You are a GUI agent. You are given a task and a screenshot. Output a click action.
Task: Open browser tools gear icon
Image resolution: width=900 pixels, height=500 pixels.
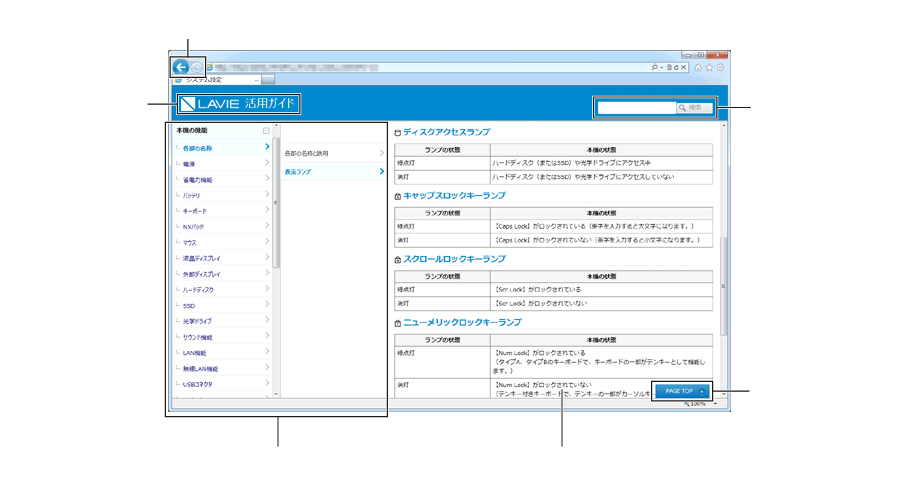(x=720, y=68)
